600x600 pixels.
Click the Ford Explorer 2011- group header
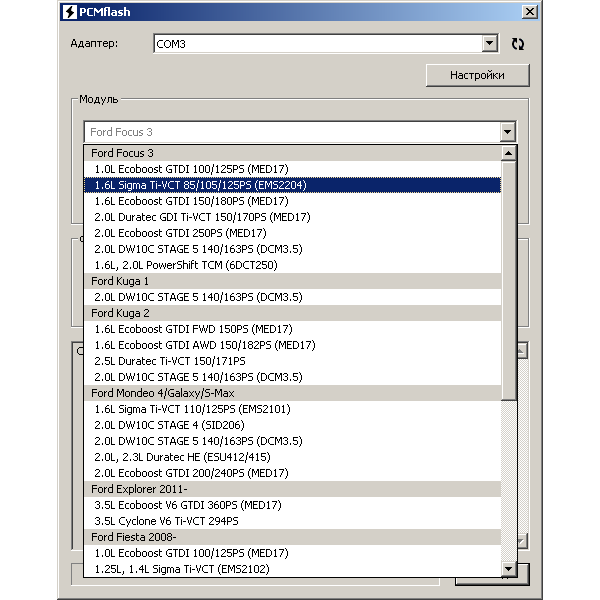292,489
